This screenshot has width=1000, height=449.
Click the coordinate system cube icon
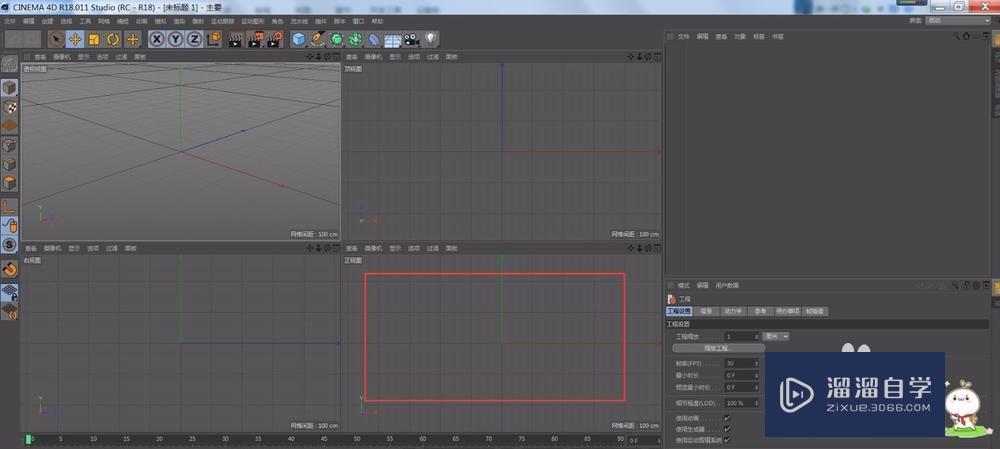pyautogui.click(x=214, y=40)
